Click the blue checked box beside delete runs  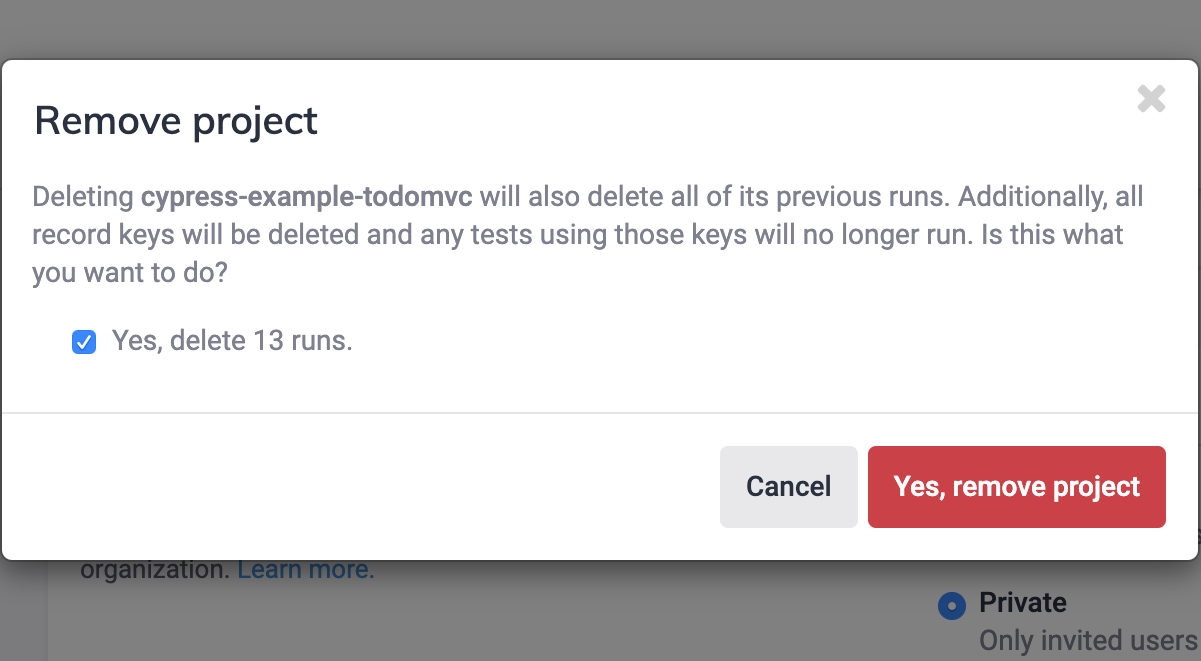point(84,341)
